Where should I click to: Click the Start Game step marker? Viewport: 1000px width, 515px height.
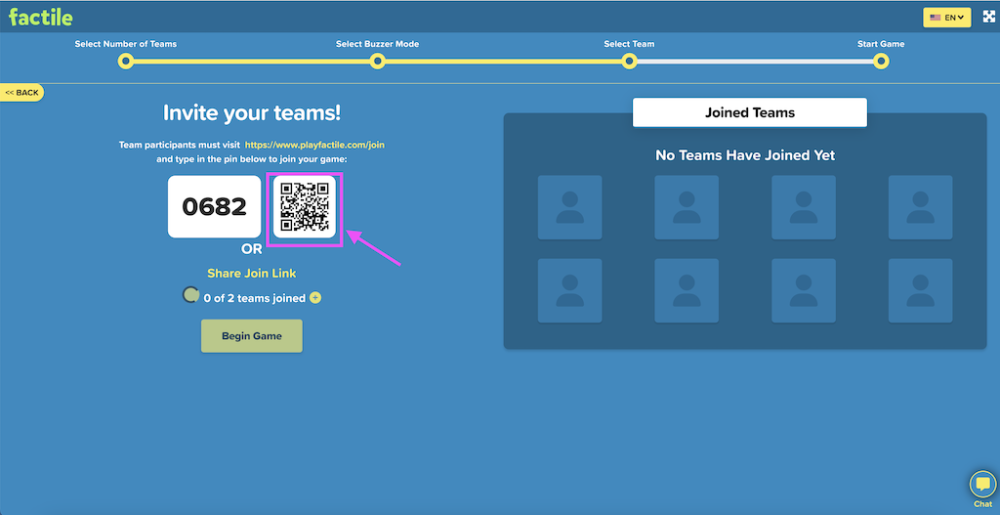pyautogui.click(x=881, y=61)
